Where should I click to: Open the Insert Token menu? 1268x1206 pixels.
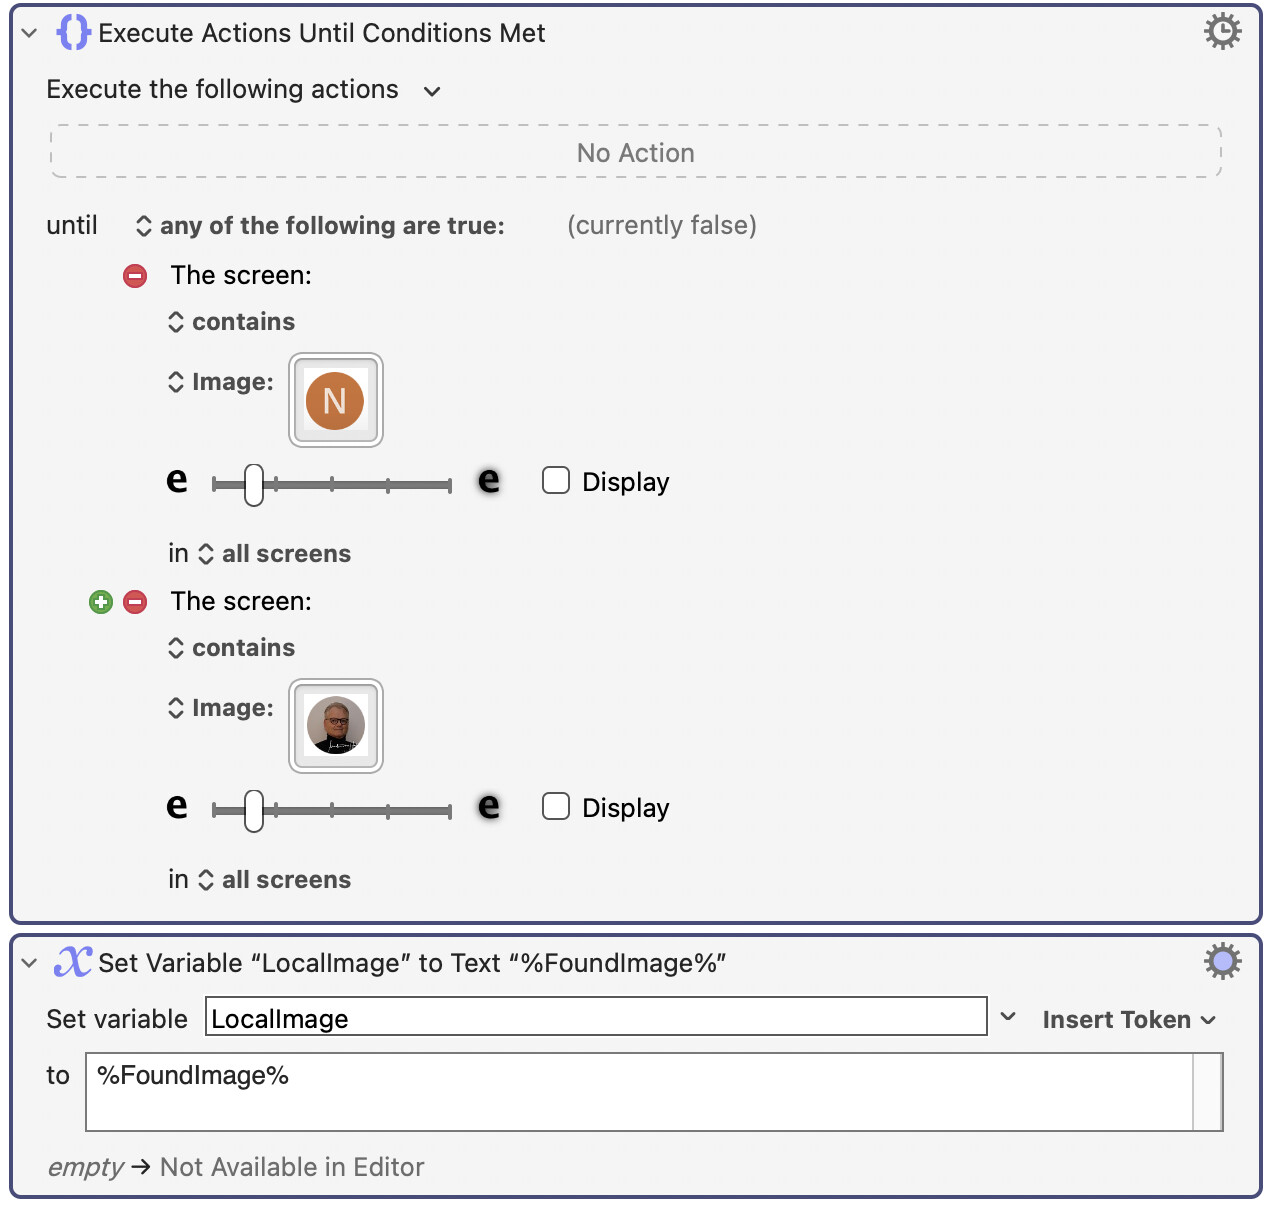1129,1019
